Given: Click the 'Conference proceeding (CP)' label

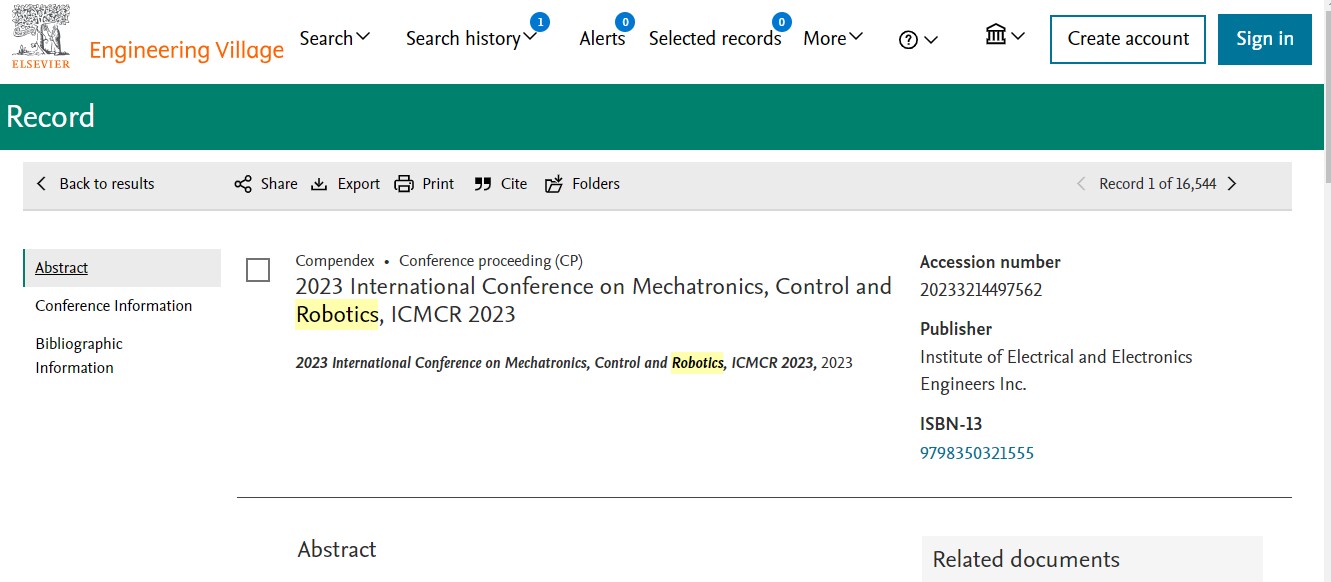Looking at the screenshot, I should pyautogui.click(x=491, y=261).
